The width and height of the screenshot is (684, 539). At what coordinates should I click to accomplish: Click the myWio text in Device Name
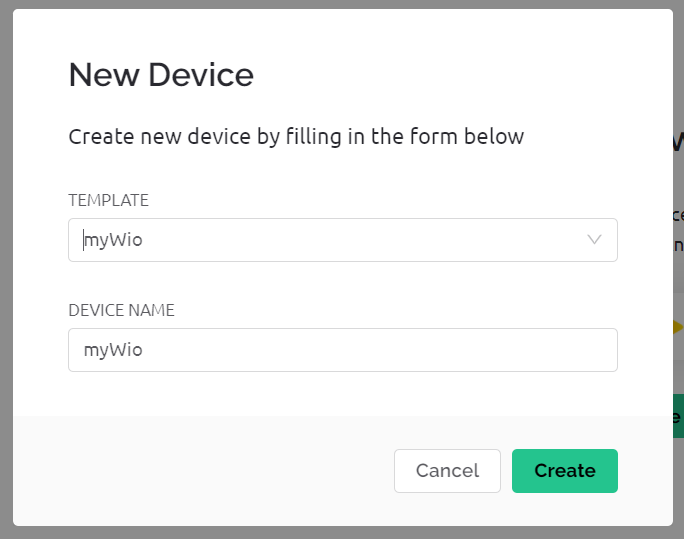[113, 350]
